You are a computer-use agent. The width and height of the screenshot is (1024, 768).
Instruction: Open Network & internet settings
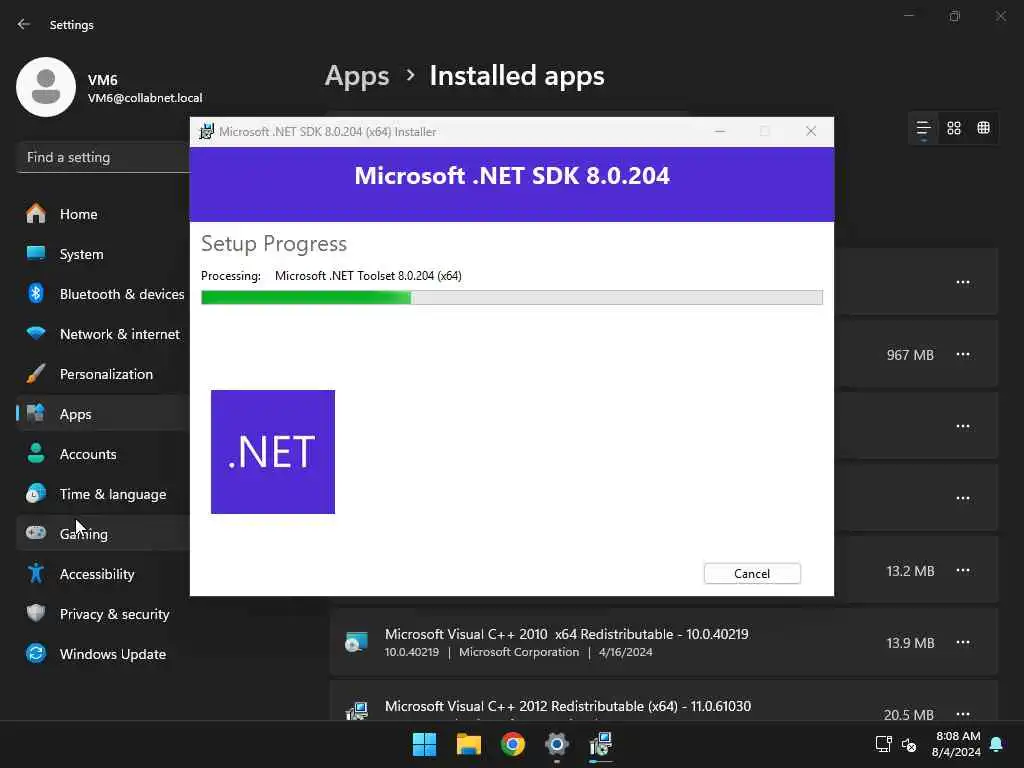pos(103,334)
